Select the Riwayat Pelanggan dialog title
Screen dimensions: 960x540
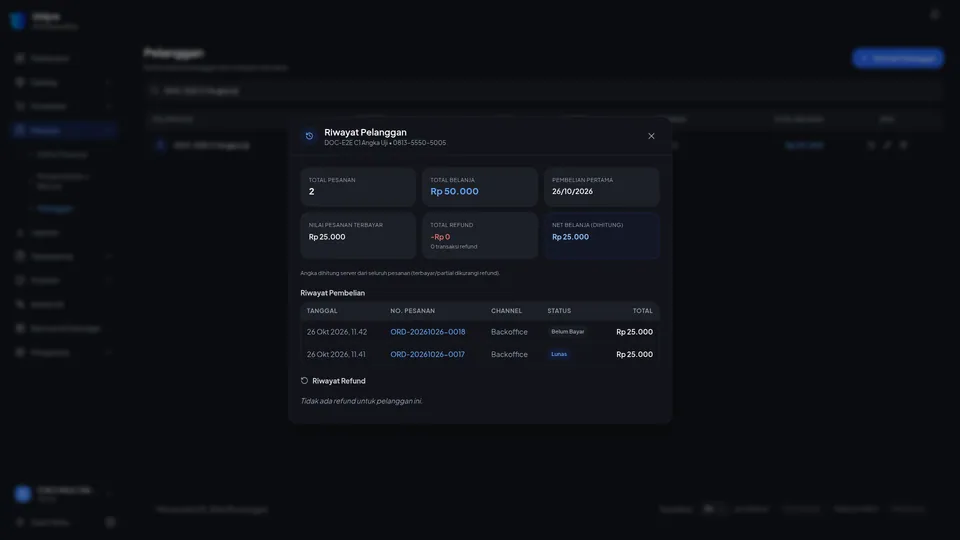pyautogui.click(x=365, y=132)
